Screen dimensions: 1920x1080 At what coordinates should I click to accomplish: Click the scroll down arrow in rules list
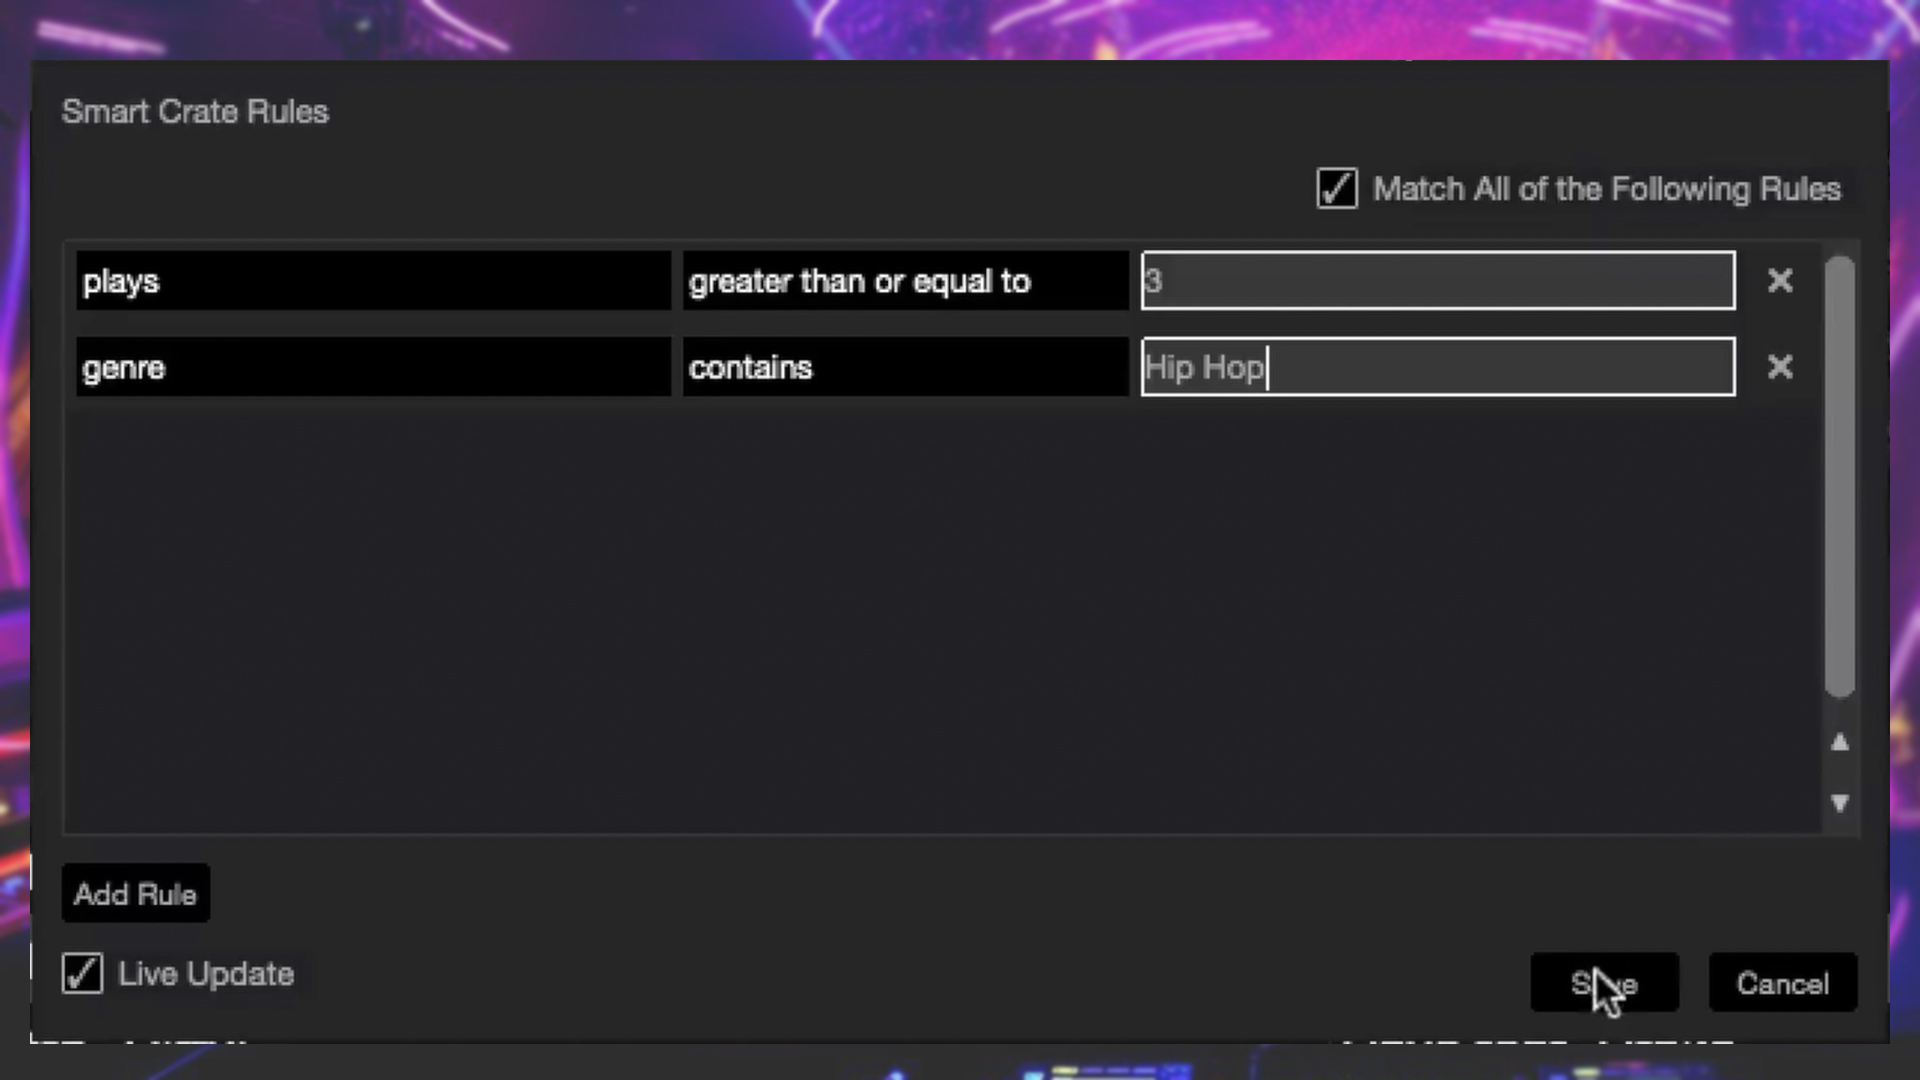(x=1839, y=802)
